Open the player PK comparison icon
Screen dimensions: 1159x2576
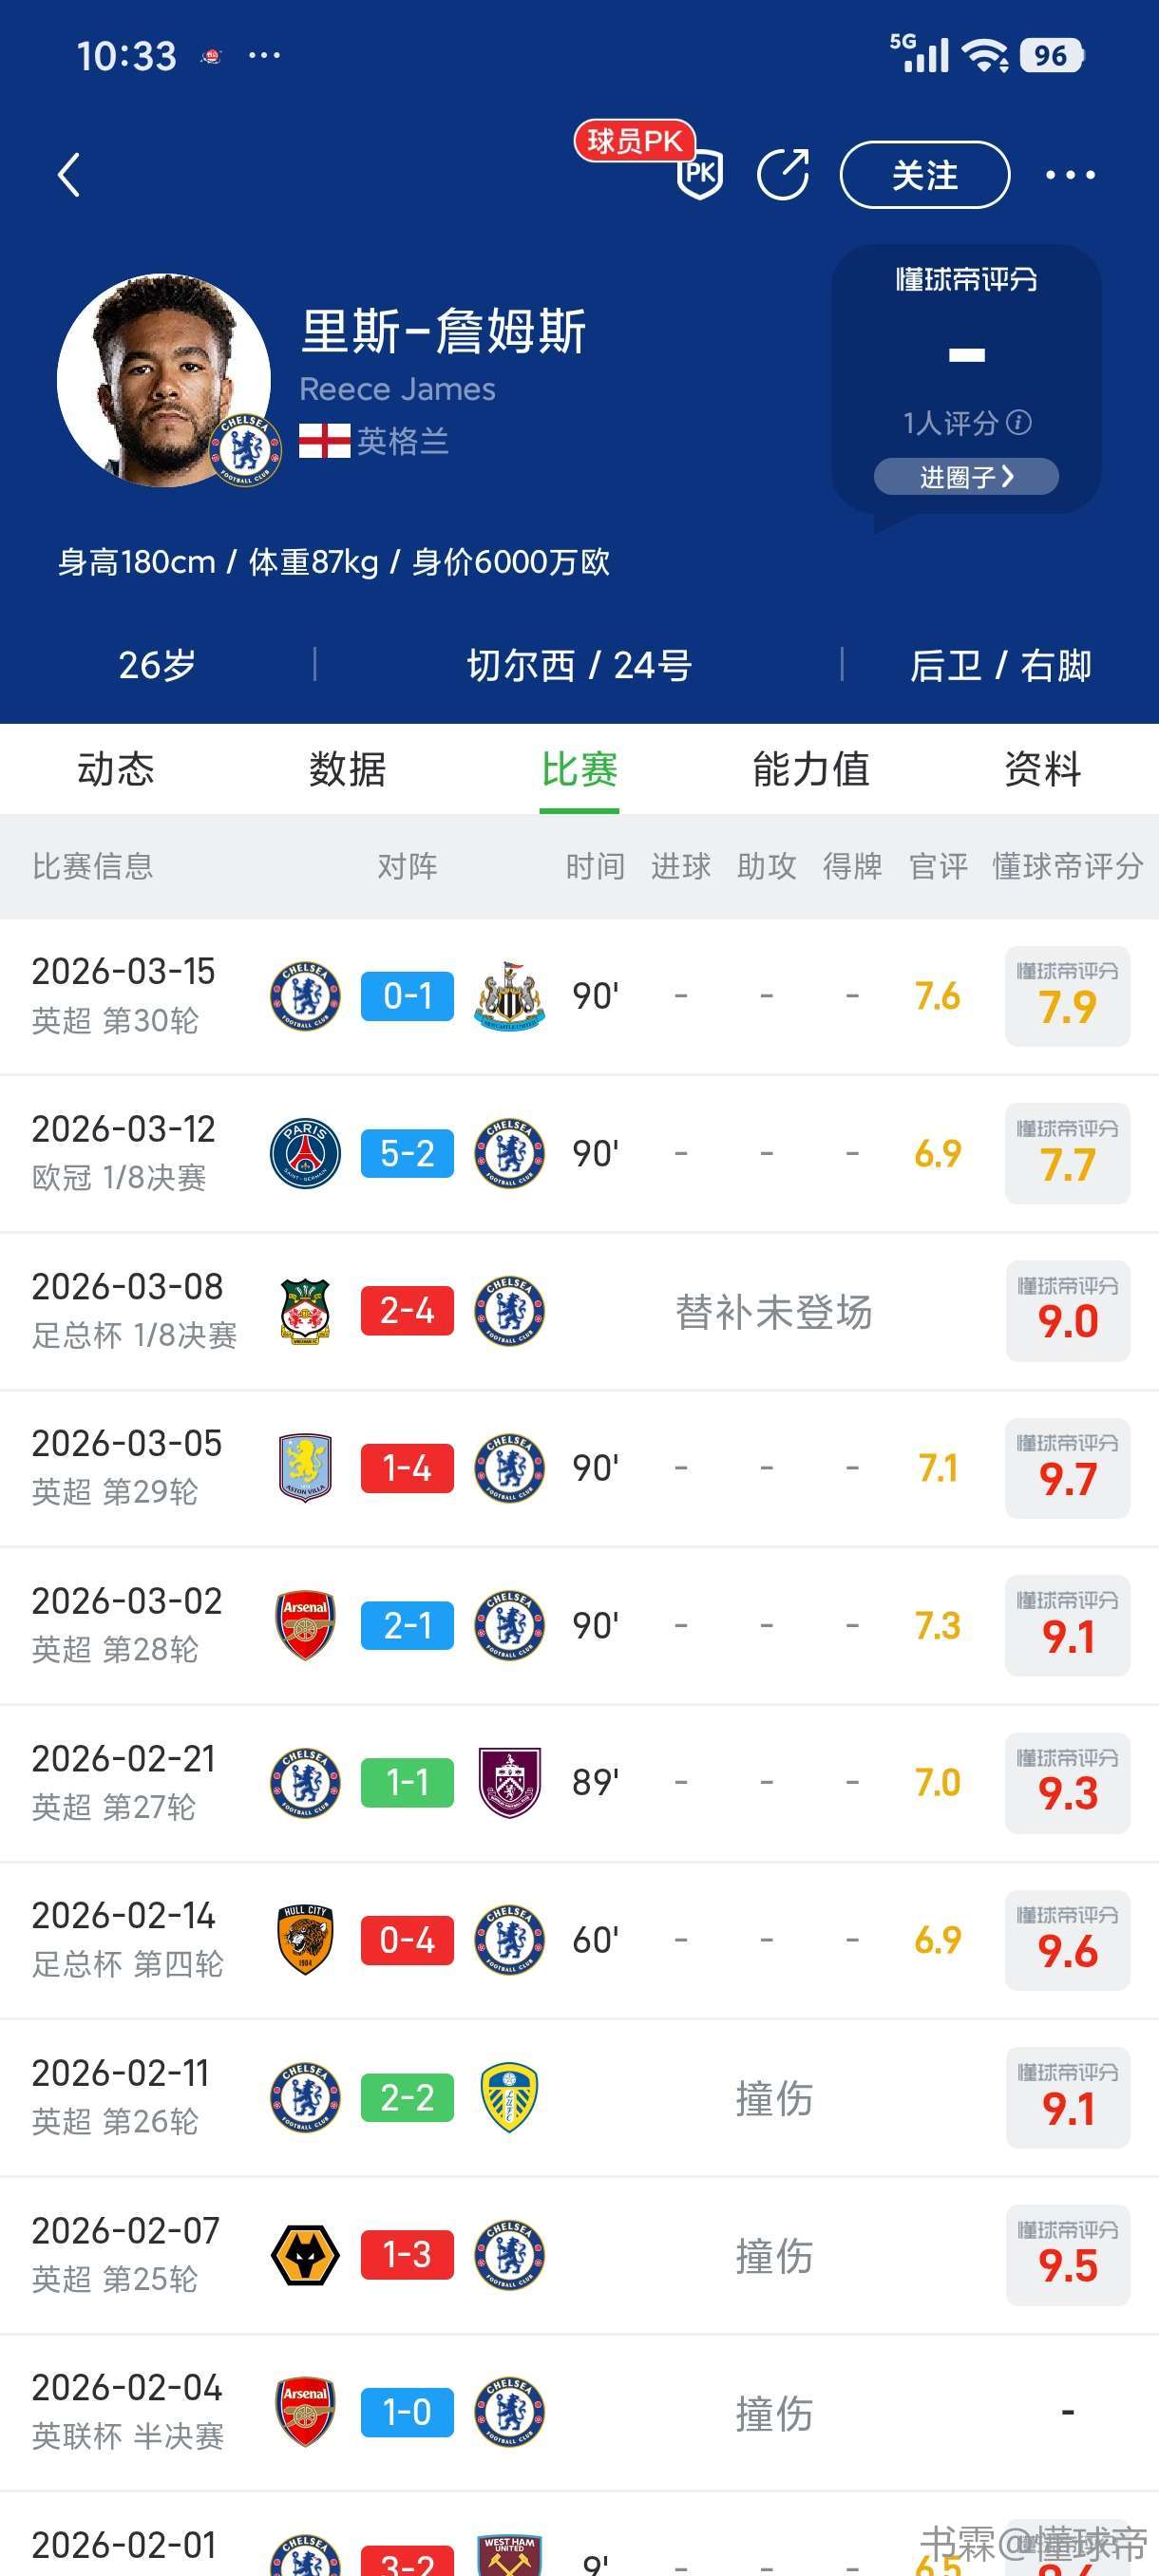[x=699, y=174]
